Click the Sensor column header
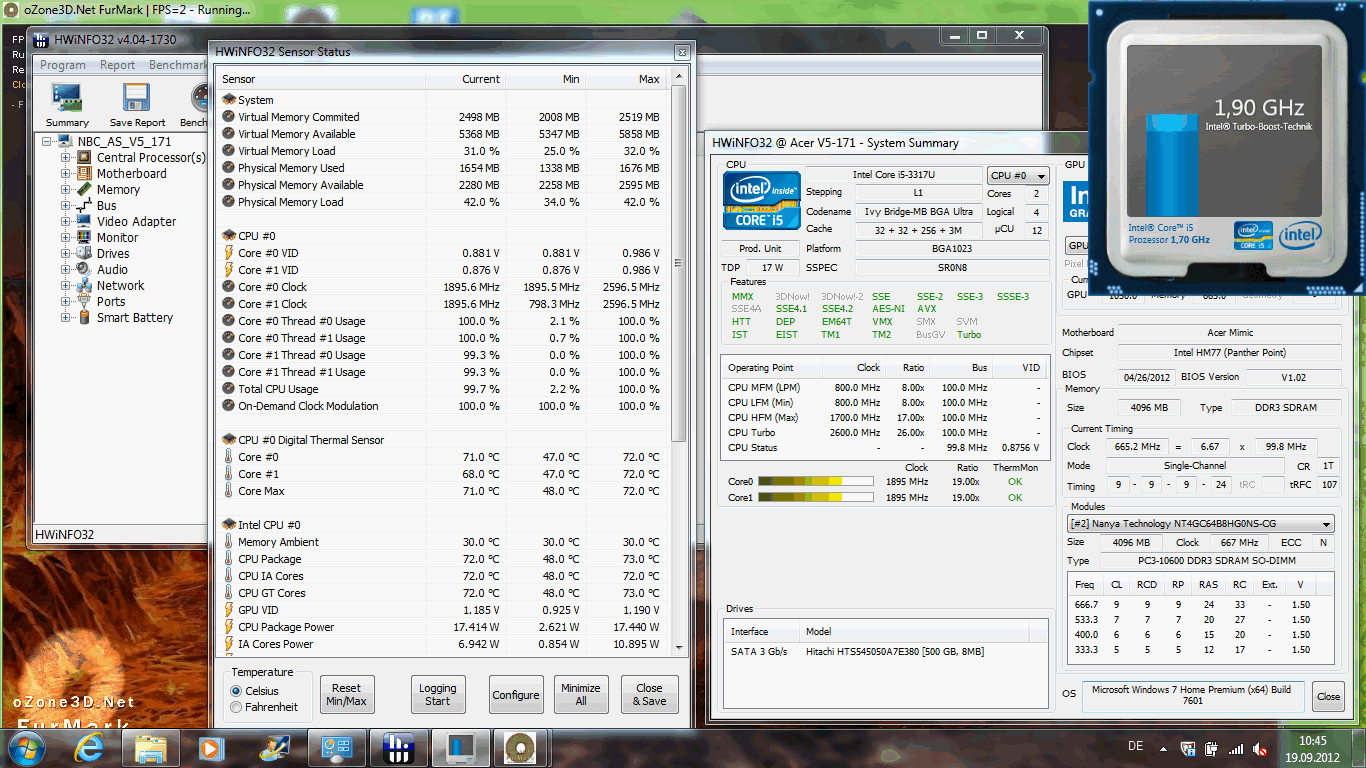This screenshot has height=768, width=1366. (320, 79)
